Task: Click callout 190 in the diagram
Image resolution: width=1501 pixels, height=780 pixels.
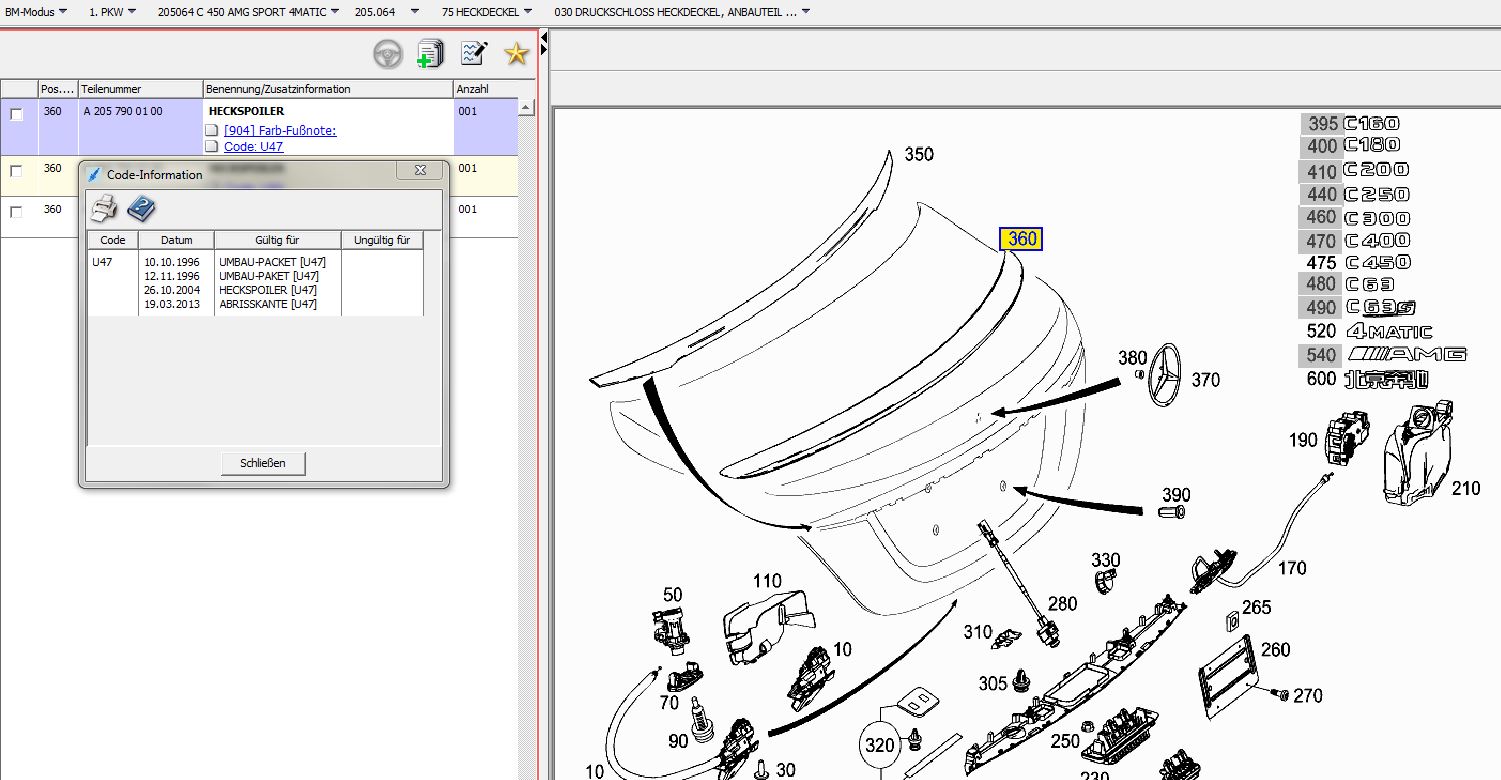Action: pos(1302,440)
